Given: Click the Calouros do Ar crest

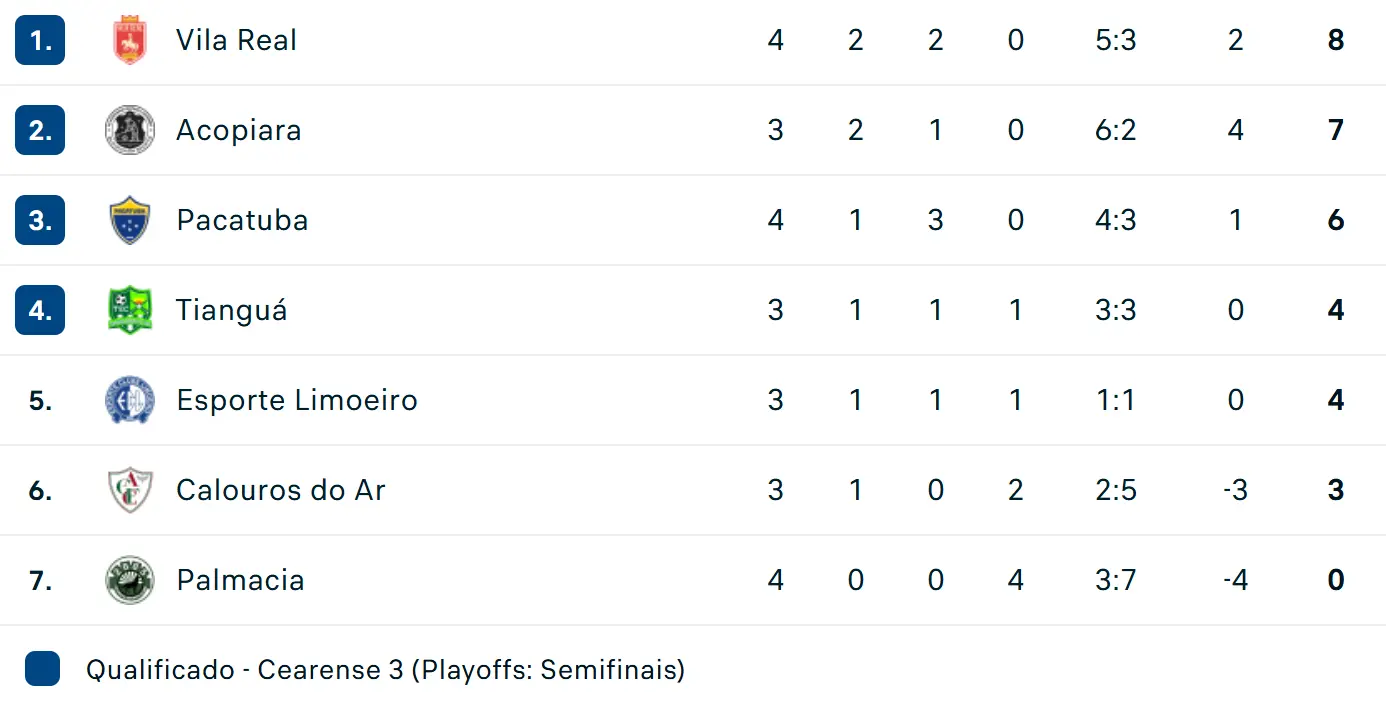Looking at the screenshot, I should [130, 490].
